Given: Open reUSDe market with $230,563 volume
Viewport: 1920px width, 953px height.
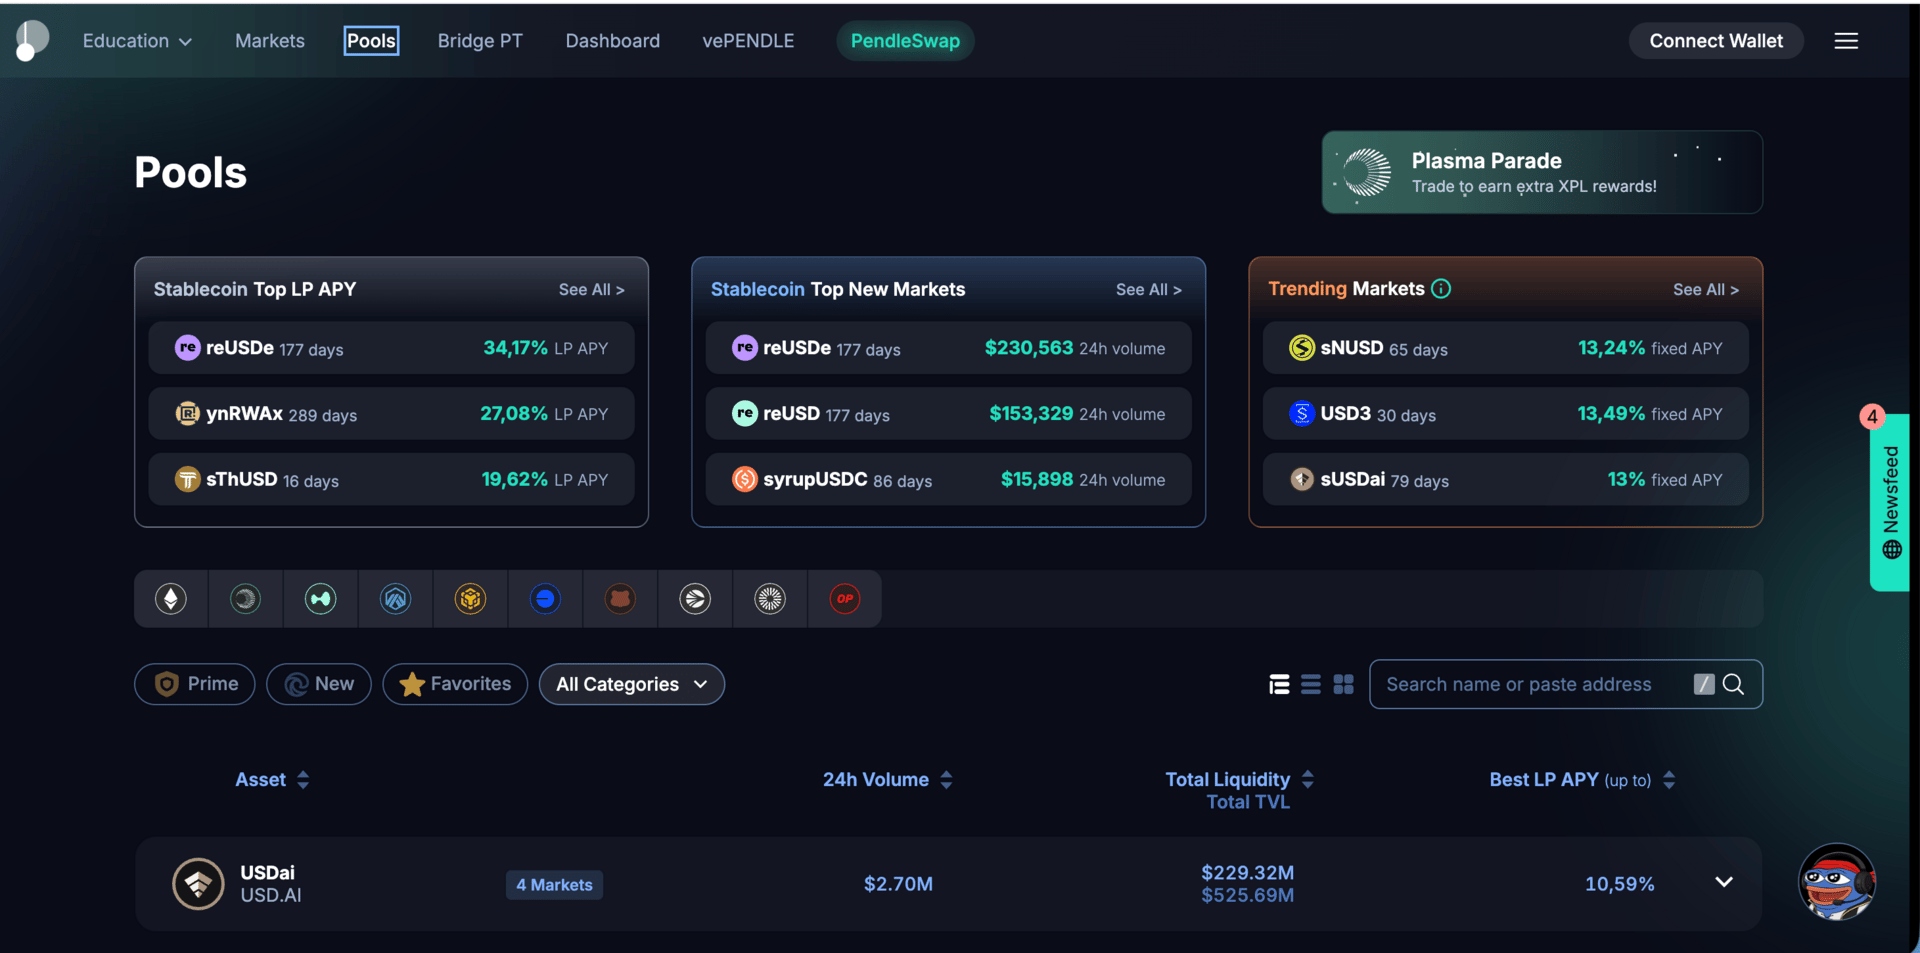Looking at the screenshot, I should [x=948, y=348].
